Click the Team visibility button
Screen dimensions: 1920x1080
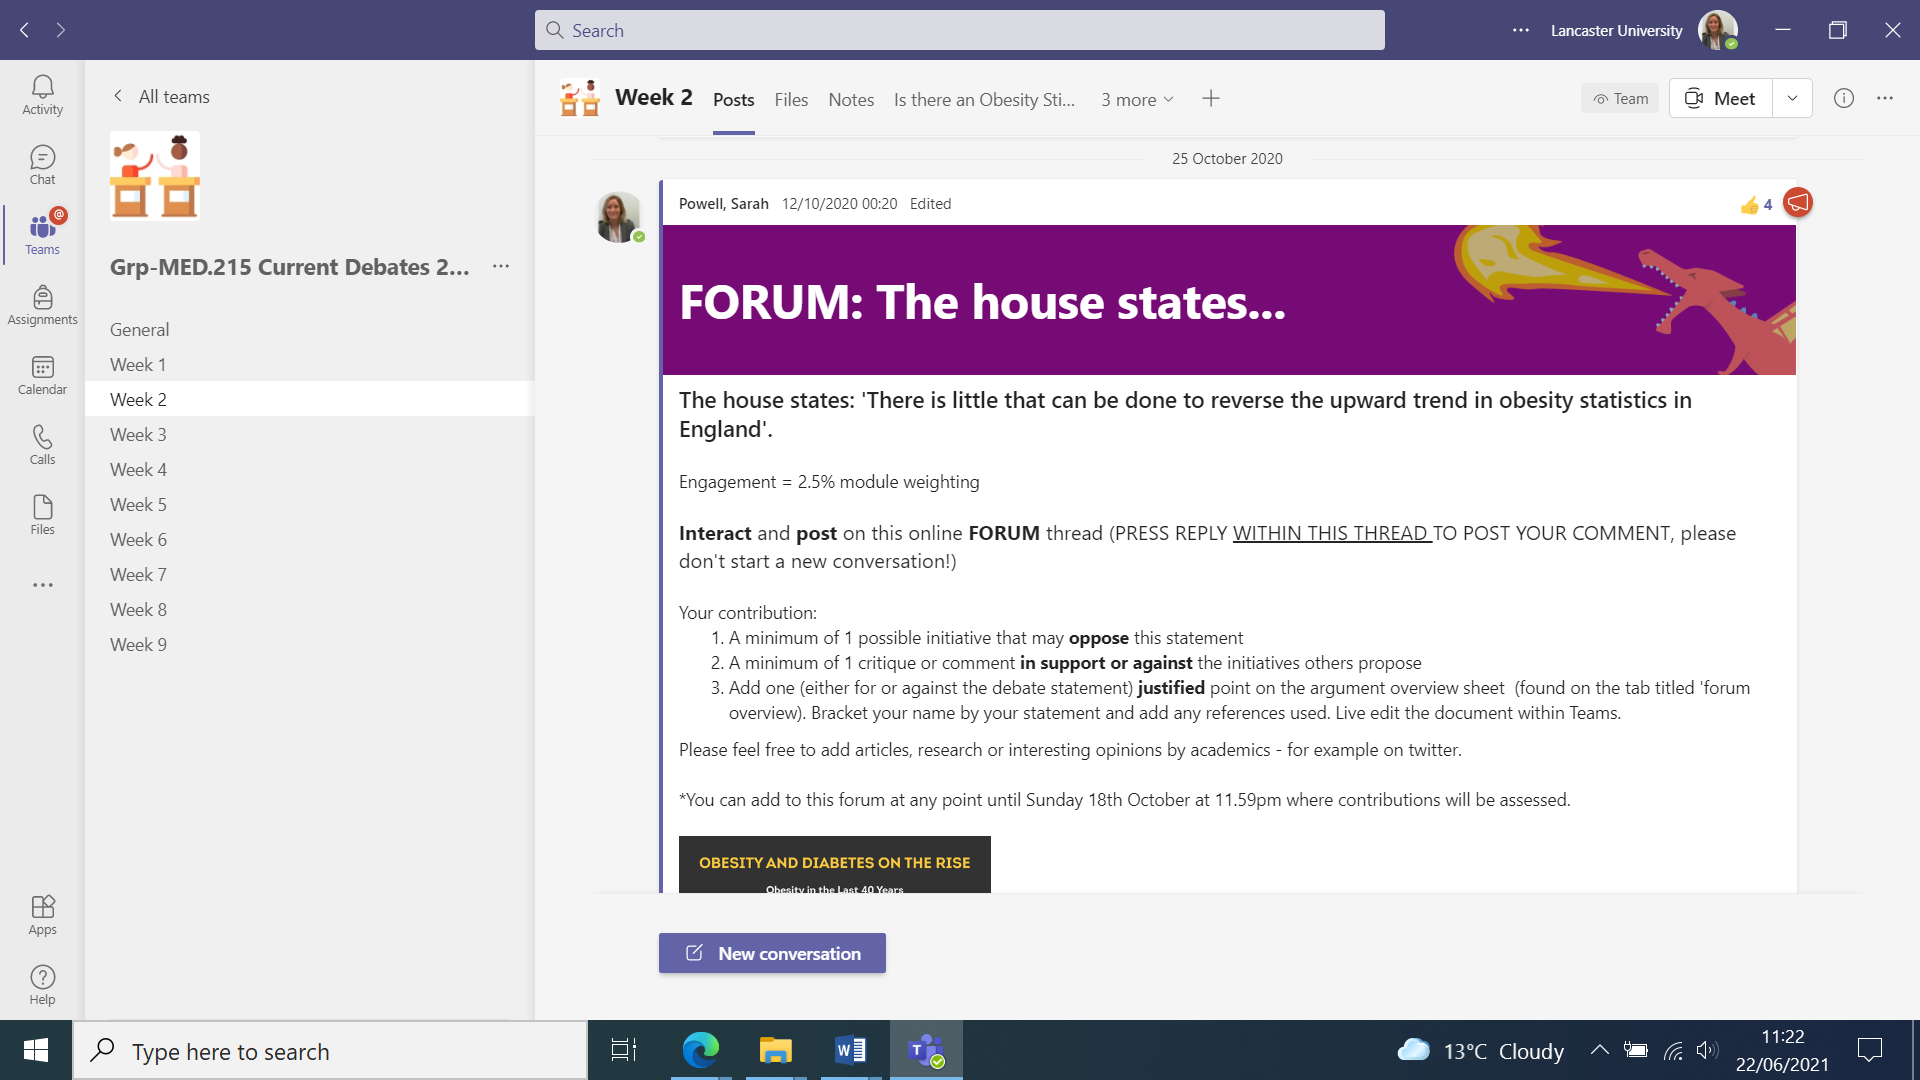[x=1620, y=98]
